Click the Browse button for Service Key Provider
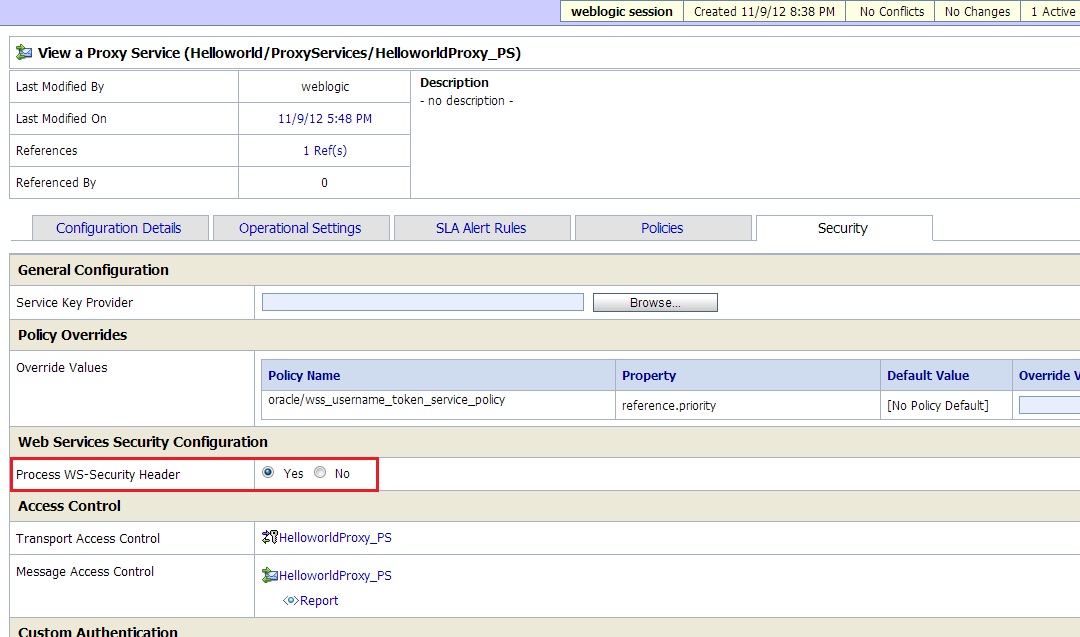 (655, 302)
